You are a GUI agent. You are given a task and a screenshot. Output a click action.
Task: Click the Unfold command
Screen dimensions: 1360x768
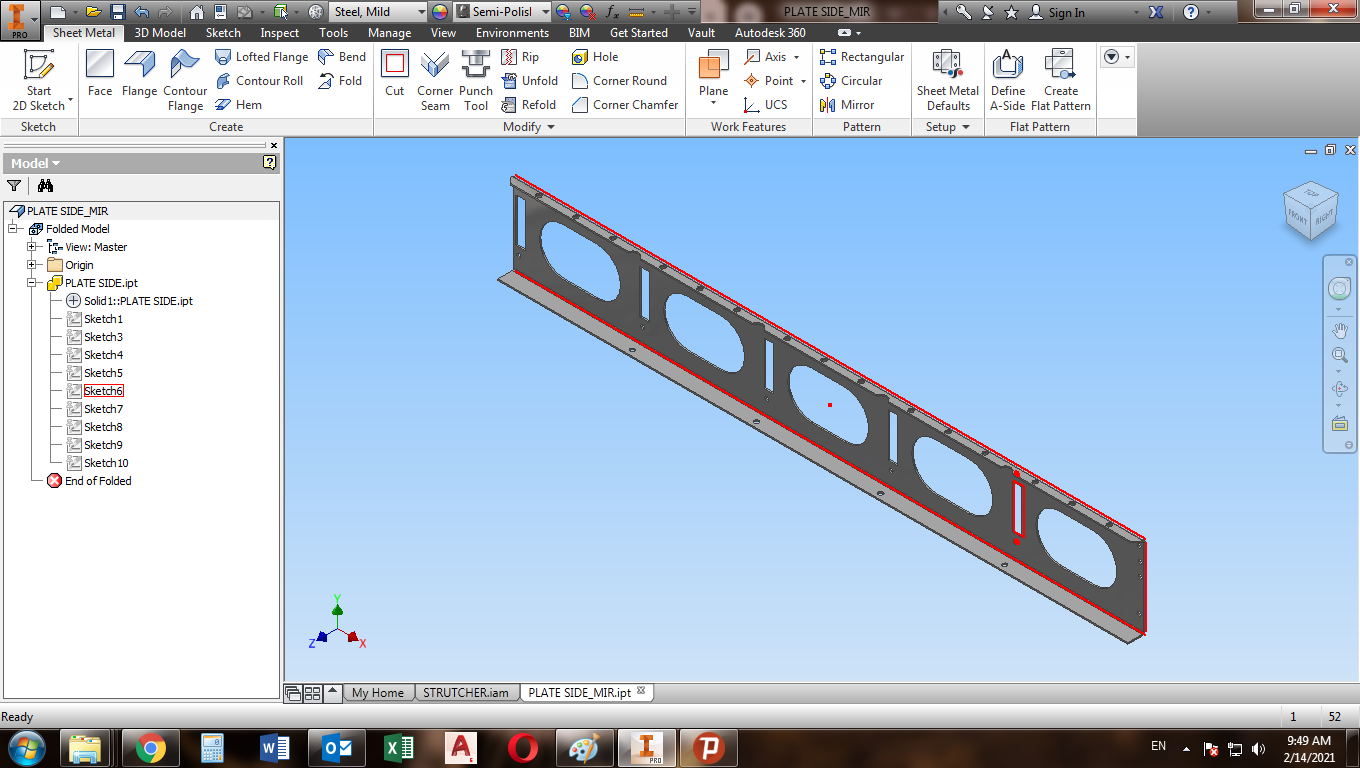529,81
